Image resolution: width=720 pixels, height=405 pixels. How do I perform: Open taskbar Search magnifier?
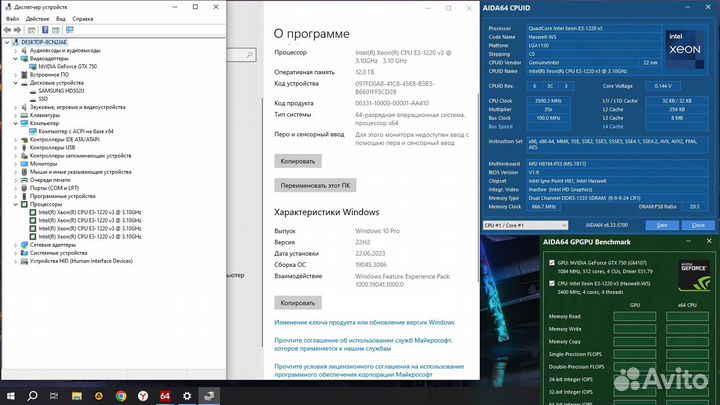click(32, 395)
